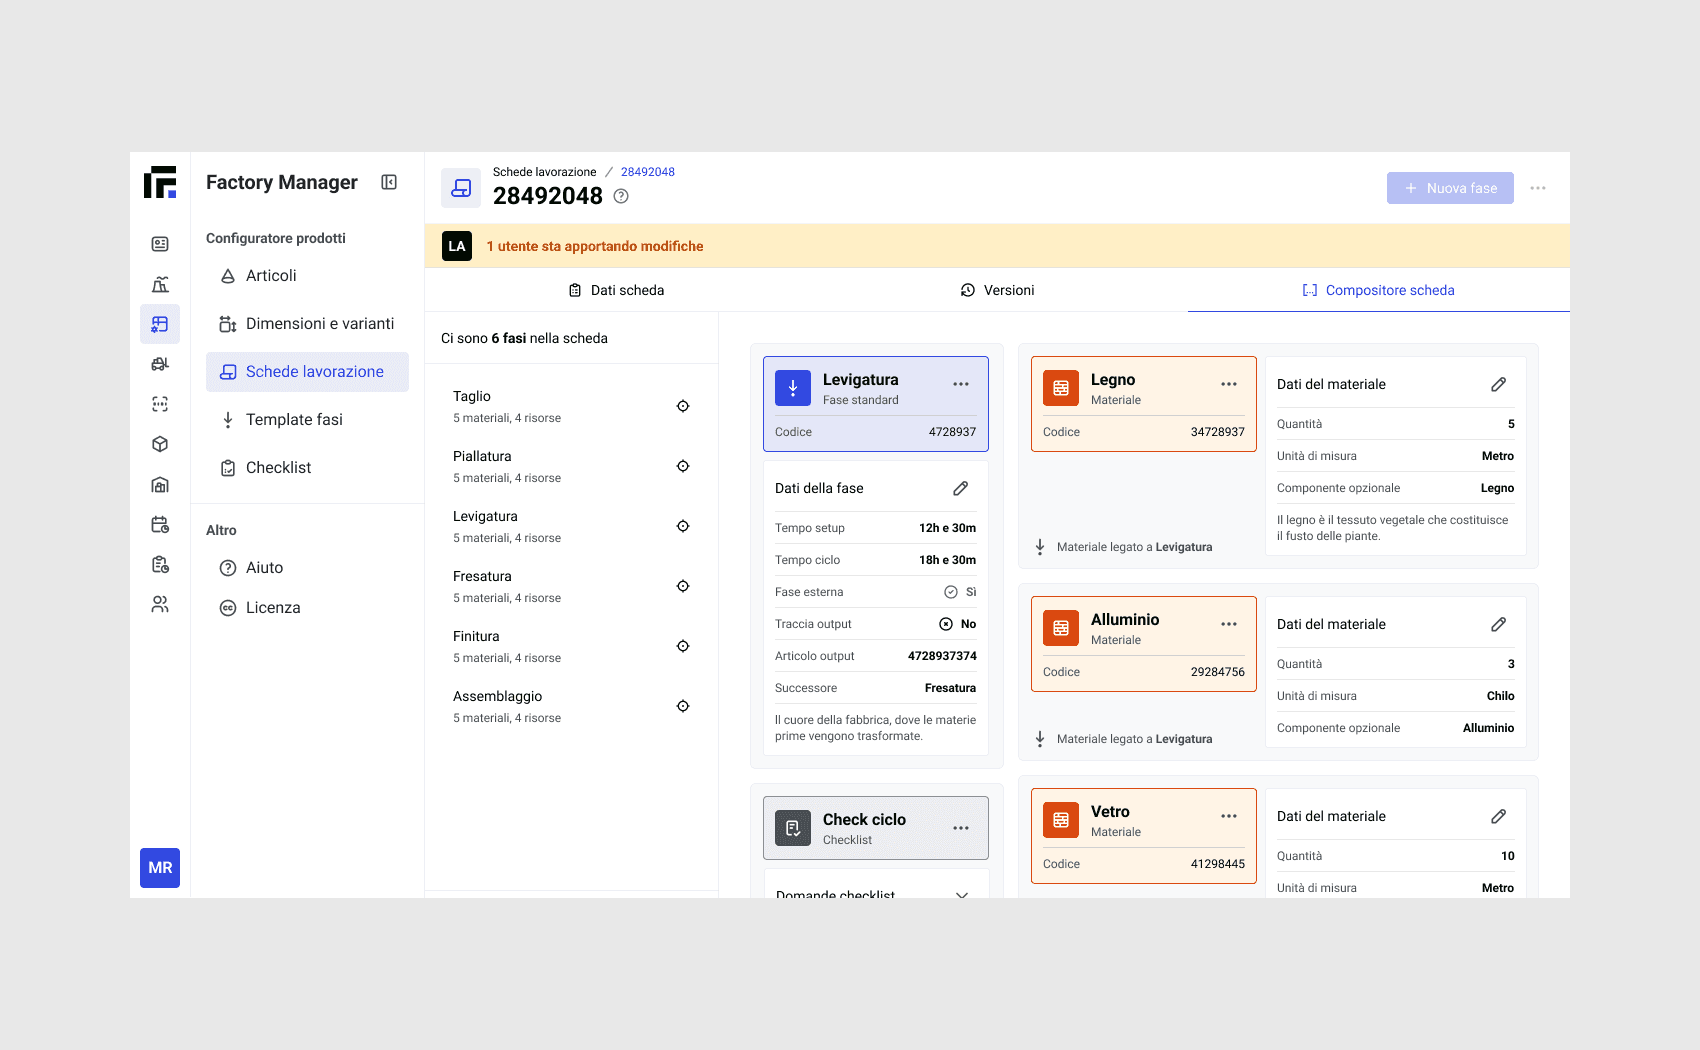Viewport: 1700px width, 1050px height.
Task: Open Licenza in the Altro section
Action: 307,608
